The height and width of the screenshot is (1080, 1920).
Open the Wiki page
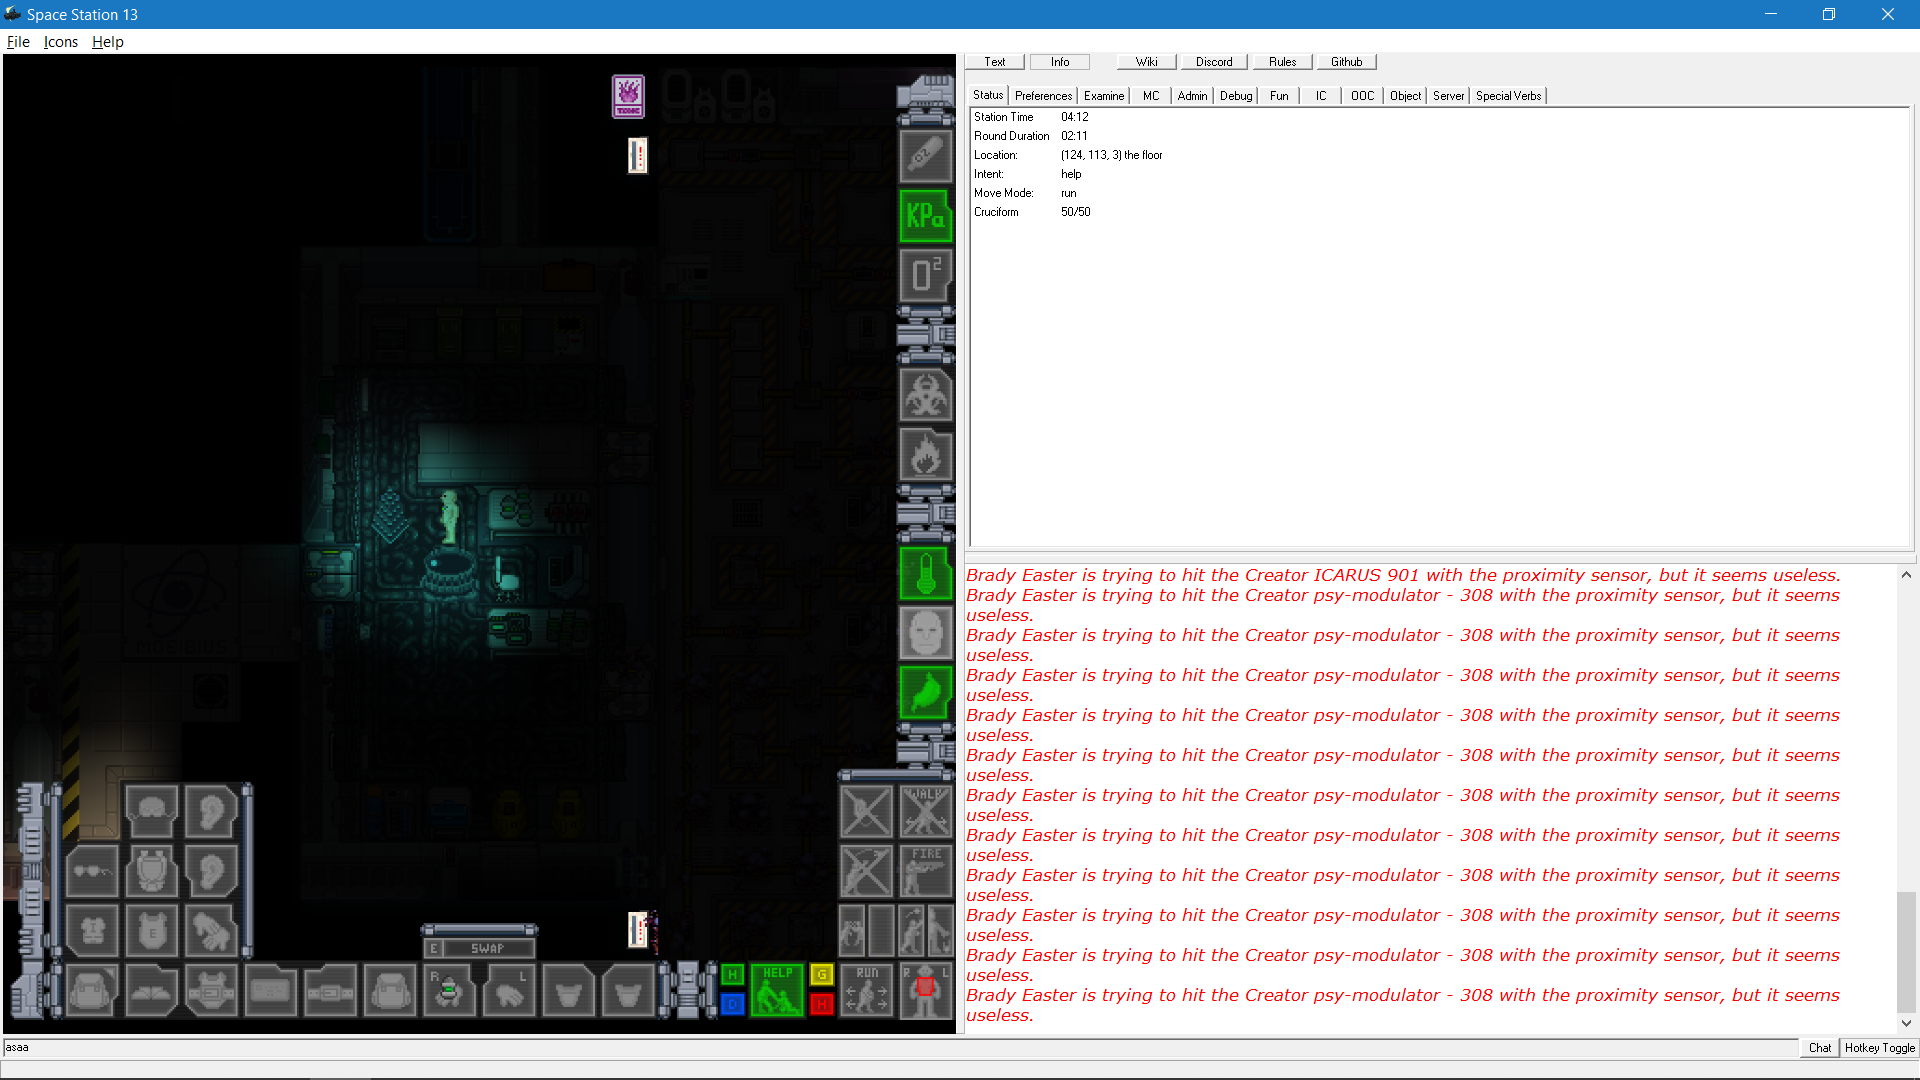pyautogui.click(x=1145, y=61)
